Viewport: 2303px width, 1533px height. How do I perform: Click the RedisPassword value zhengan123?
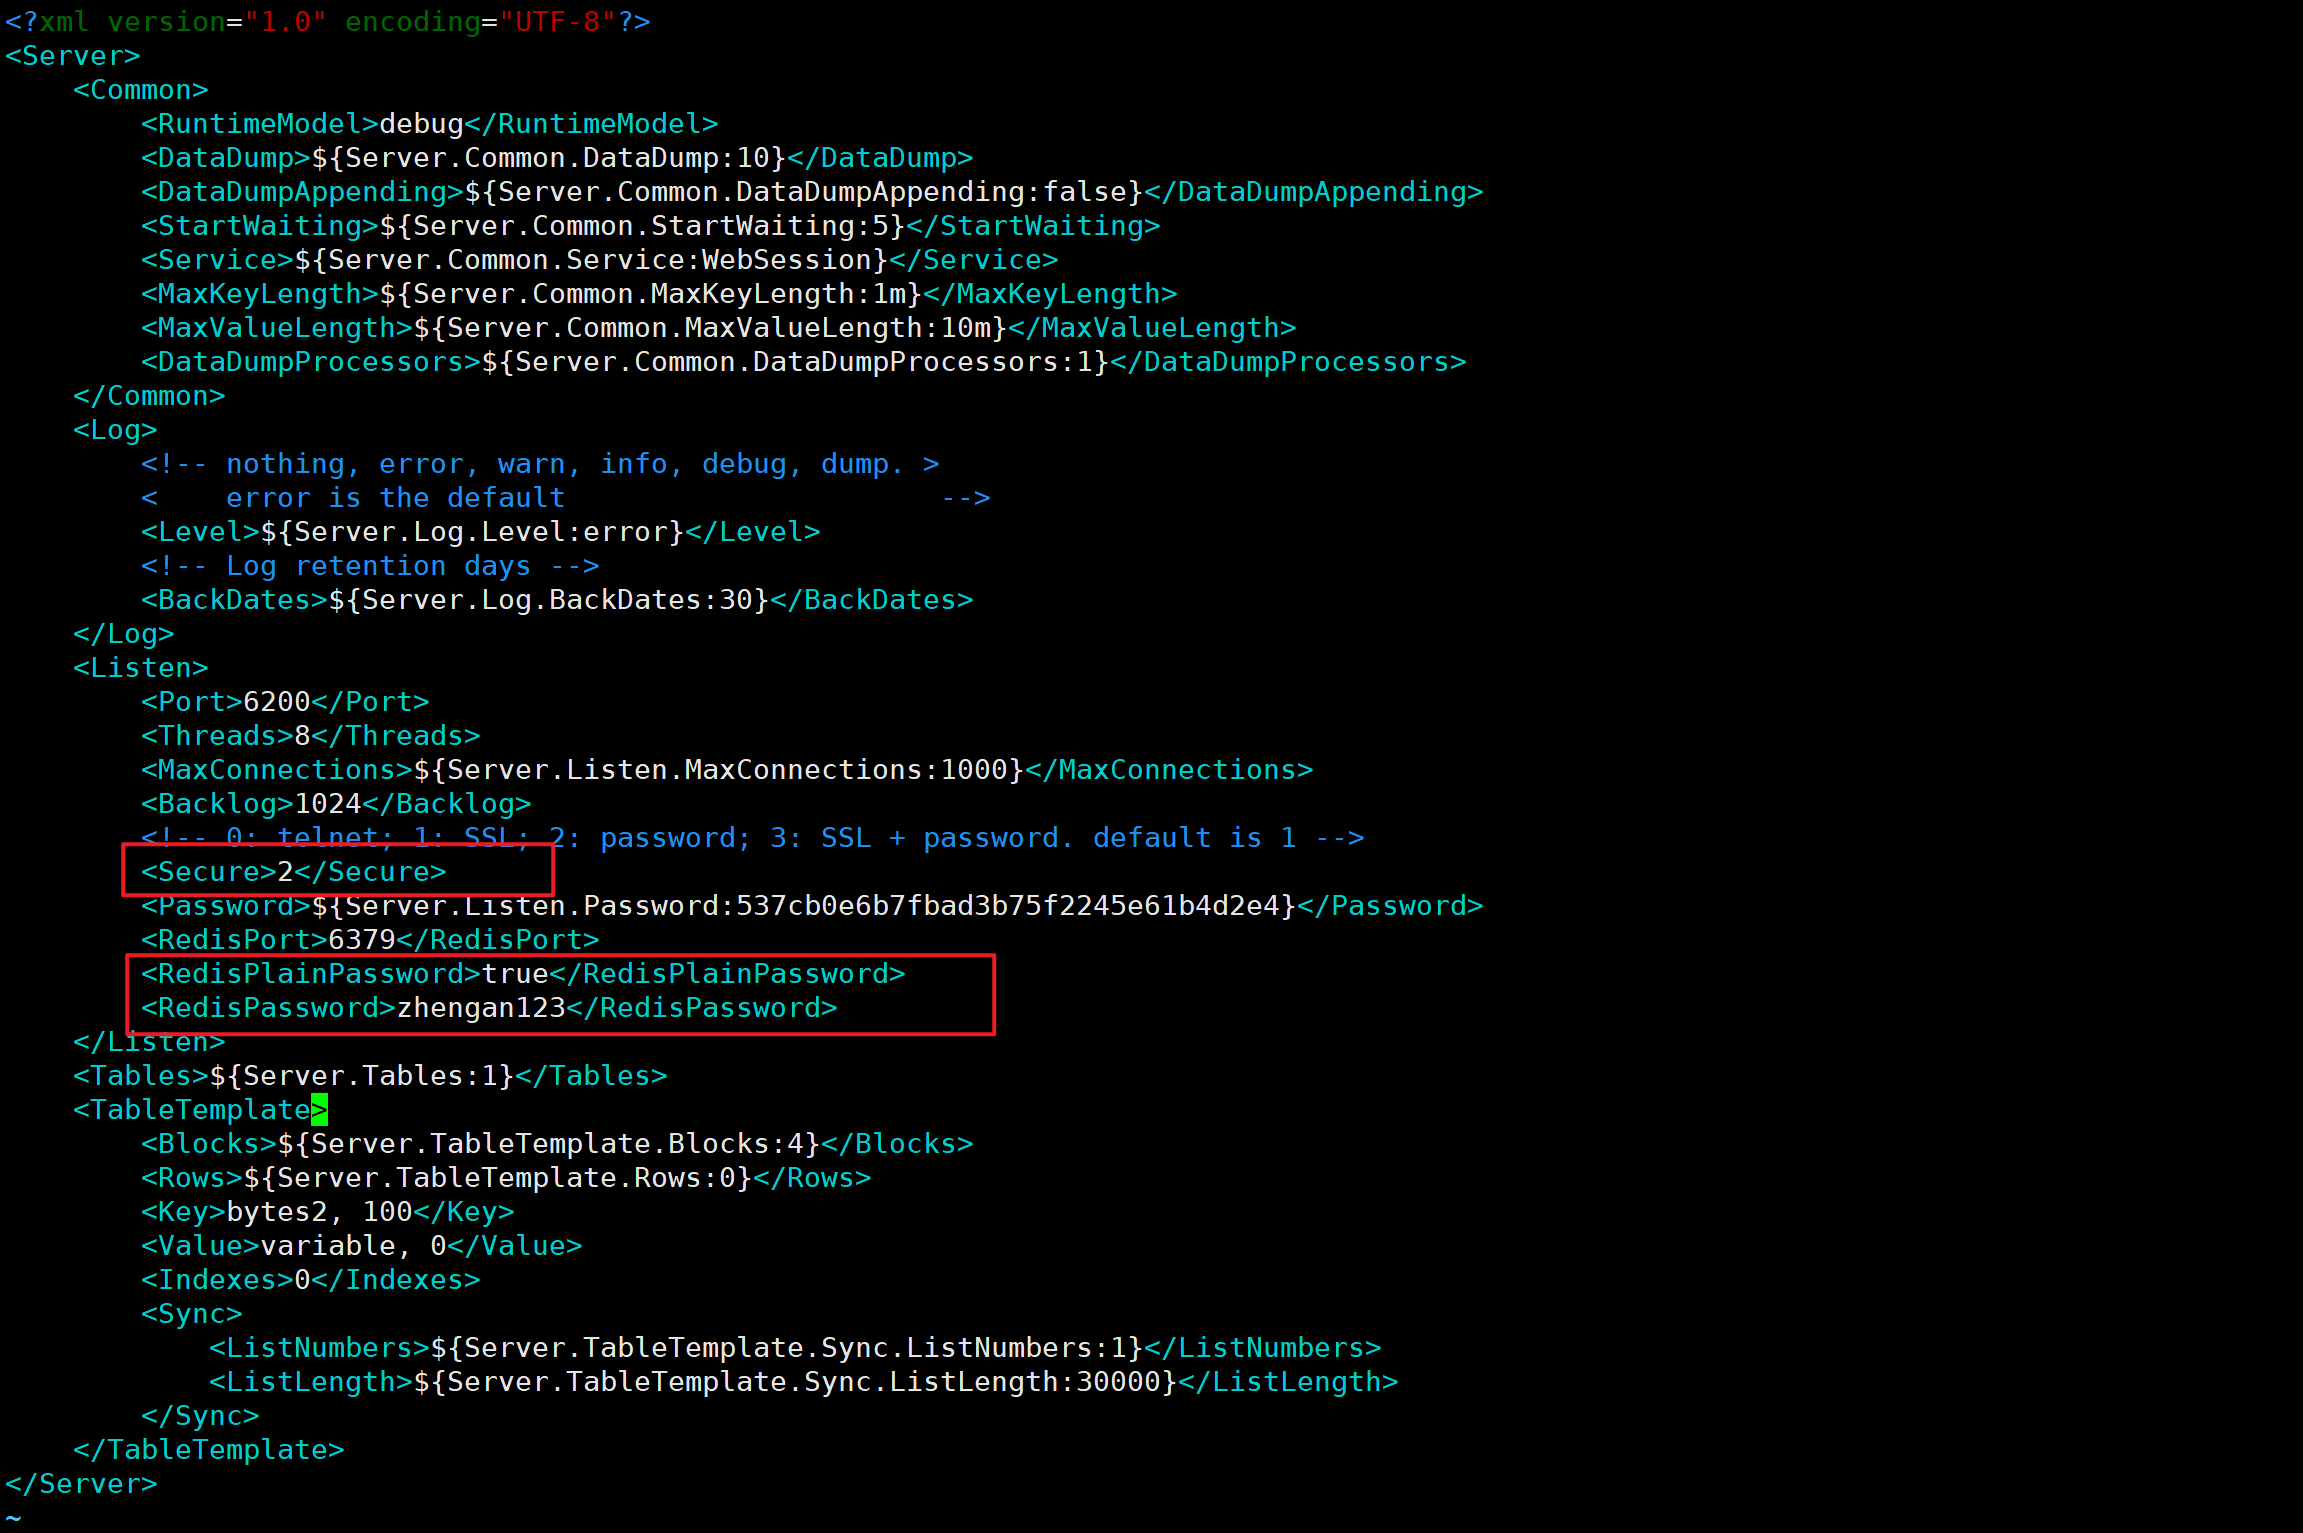[481, 1008]
